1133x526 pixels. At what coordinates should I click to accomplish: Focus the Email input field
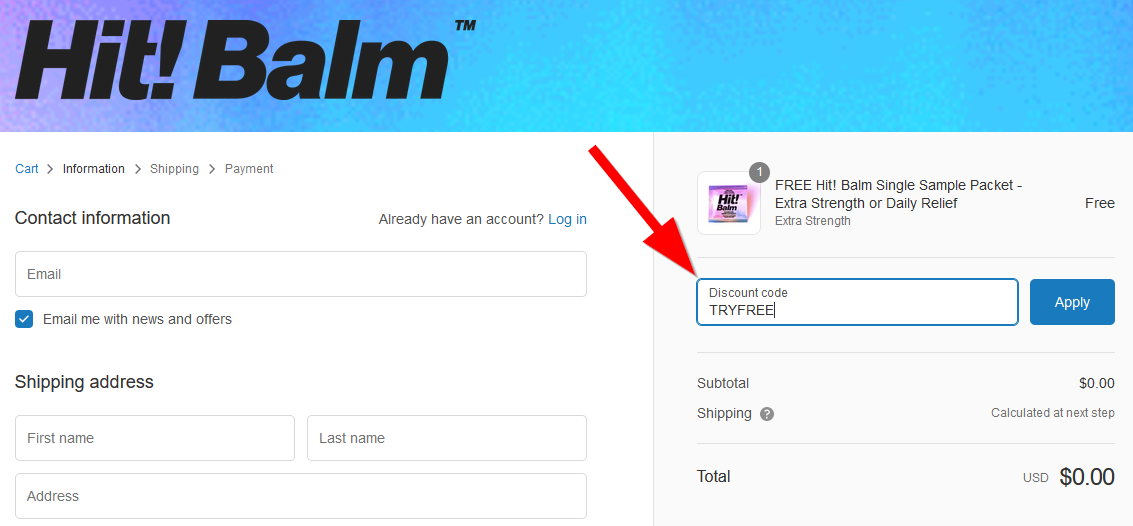click(x=301, y=274)
